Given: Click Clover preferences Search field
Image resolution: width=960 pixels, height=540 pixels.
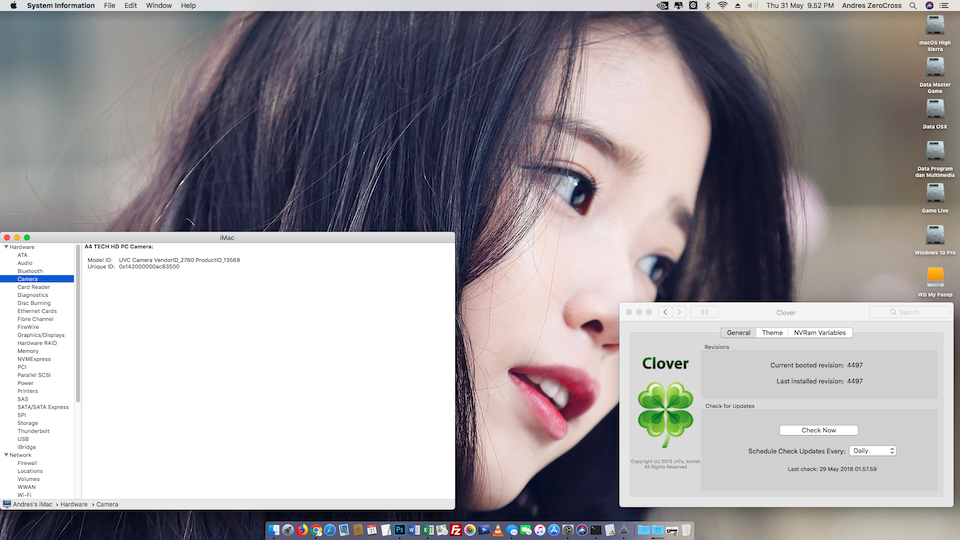Looking at the screenshot, I should point(909,312).
